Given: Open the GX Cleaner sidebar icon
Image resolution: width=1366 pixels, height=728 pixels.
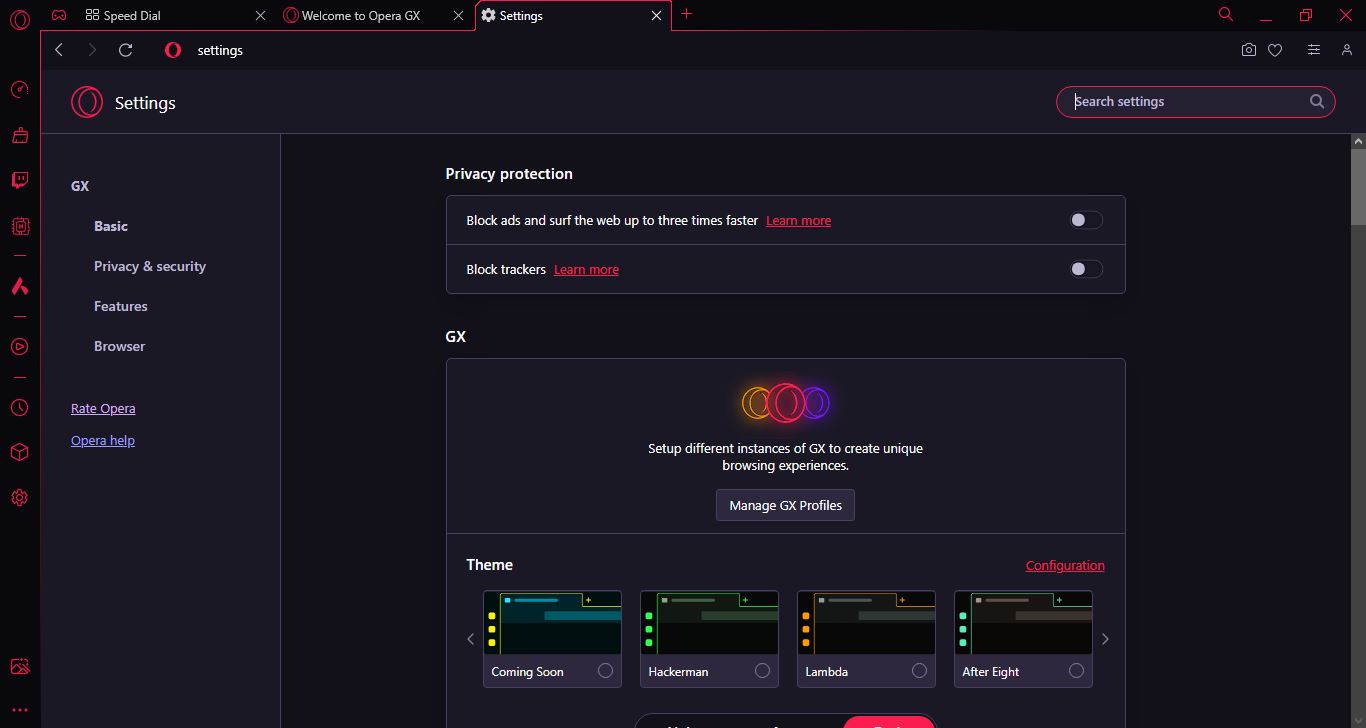Looking at the screenshot, I should pos(19,135).
